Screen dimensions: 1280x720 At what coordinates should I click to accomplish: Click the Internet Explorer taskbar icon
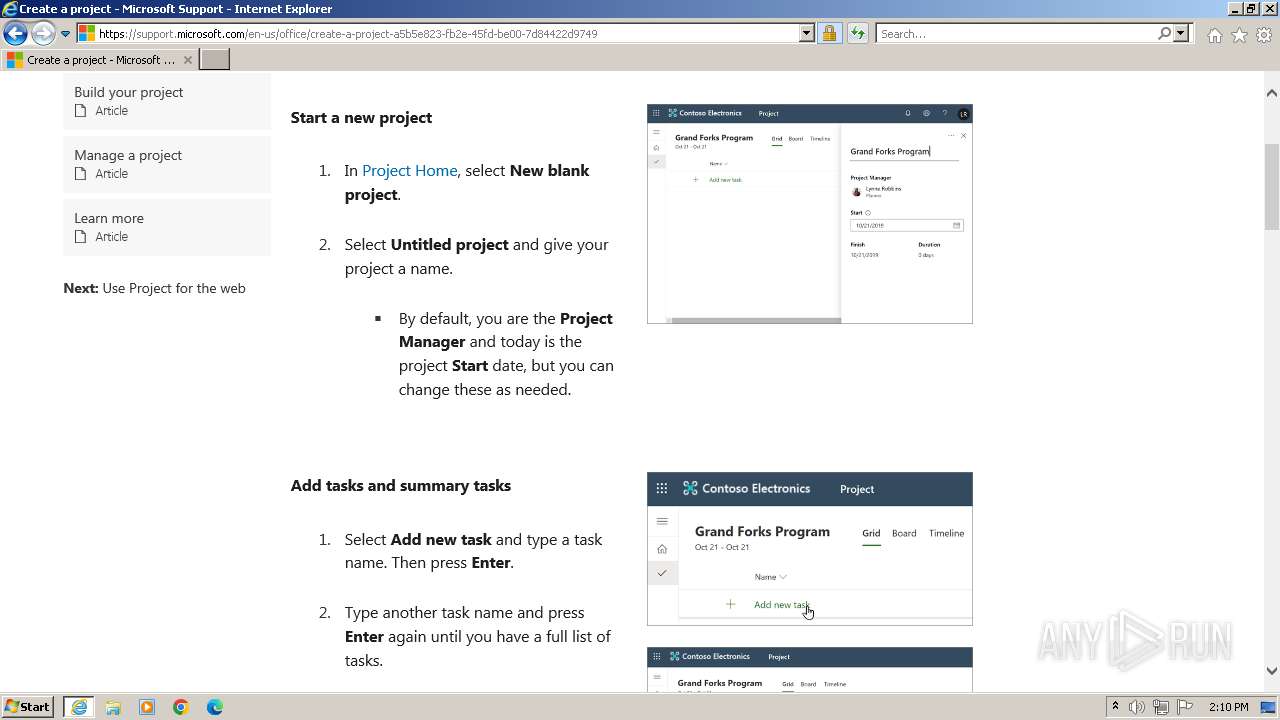79,707
